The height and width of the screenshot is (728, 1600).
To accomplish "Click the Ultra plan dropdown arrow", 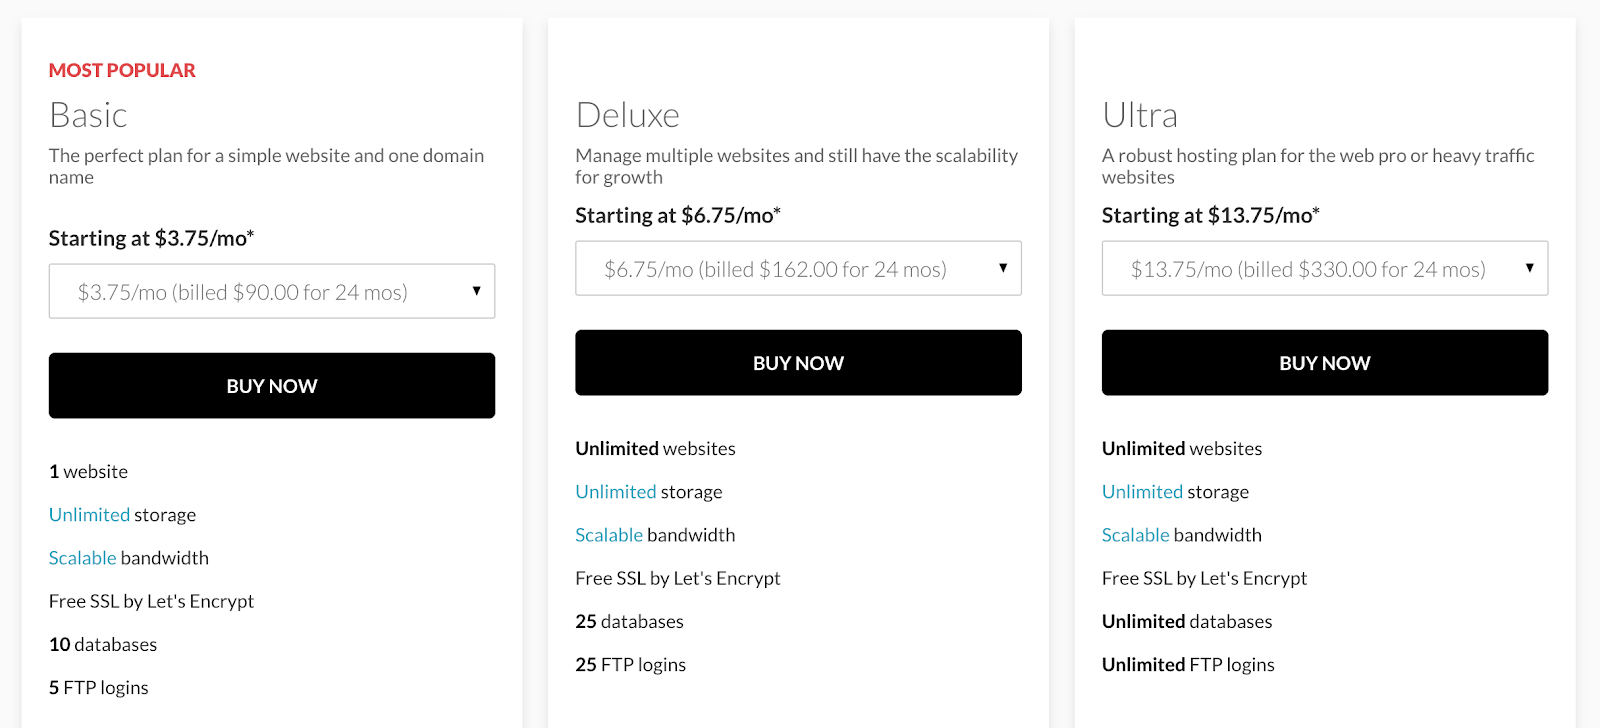I will coord(1529,268).
